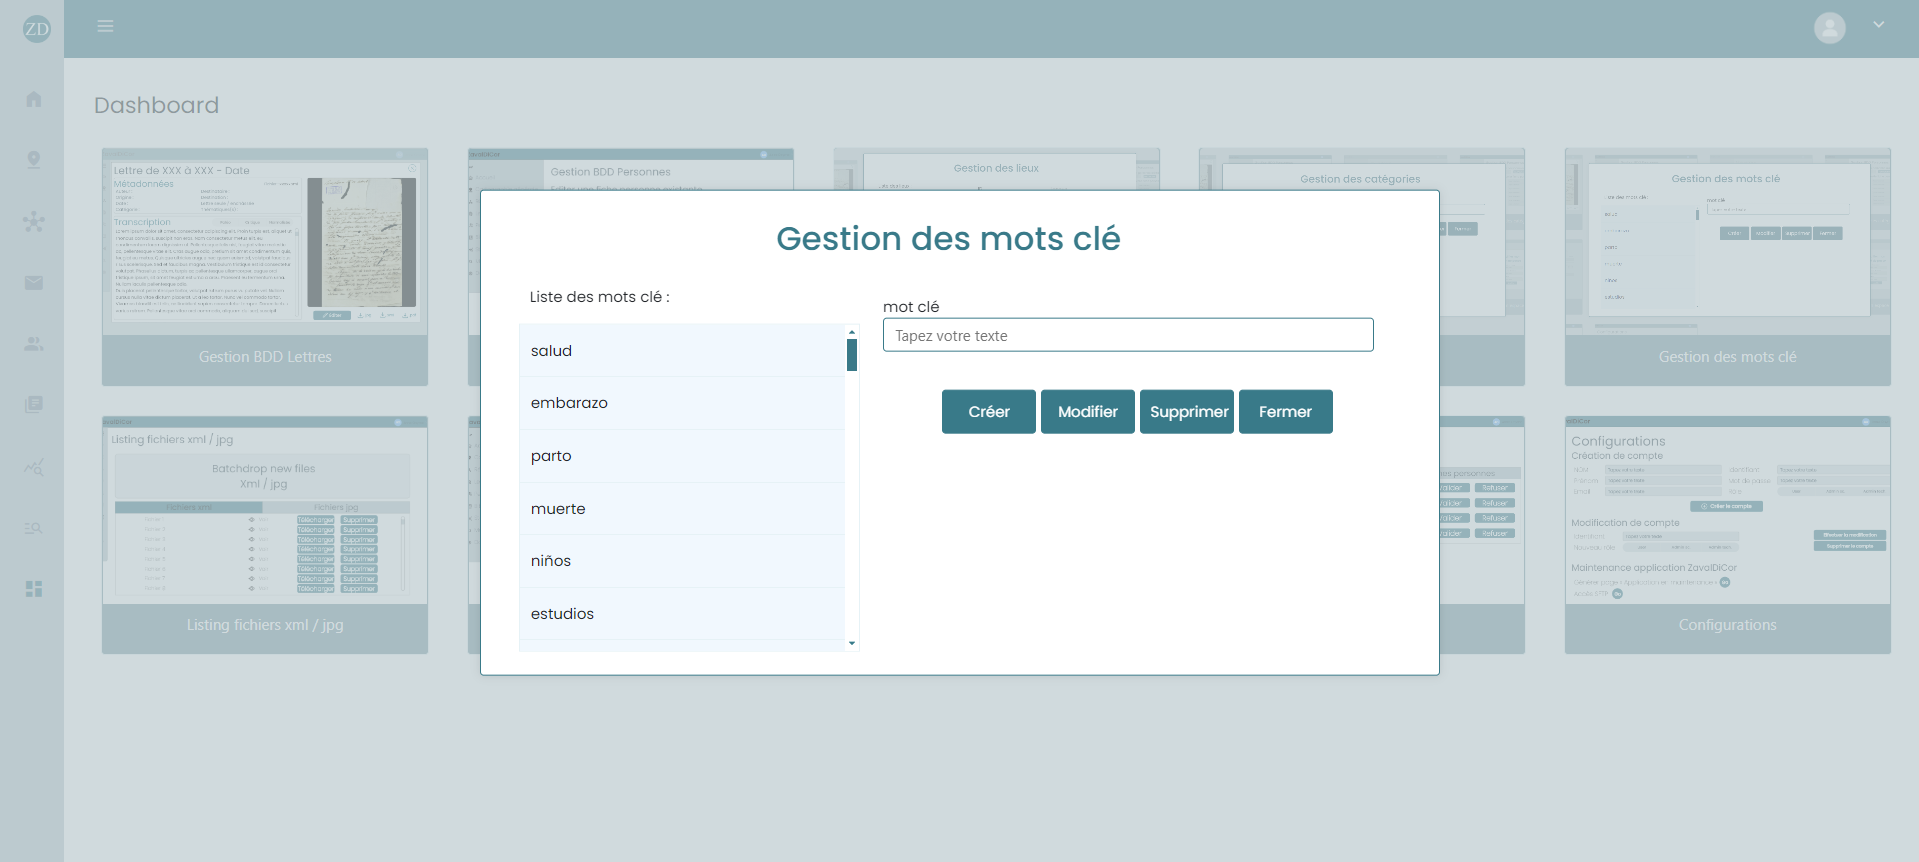Open the people group sidebar icon
Screen dimensions: 1919x862
tap(34, 344)
